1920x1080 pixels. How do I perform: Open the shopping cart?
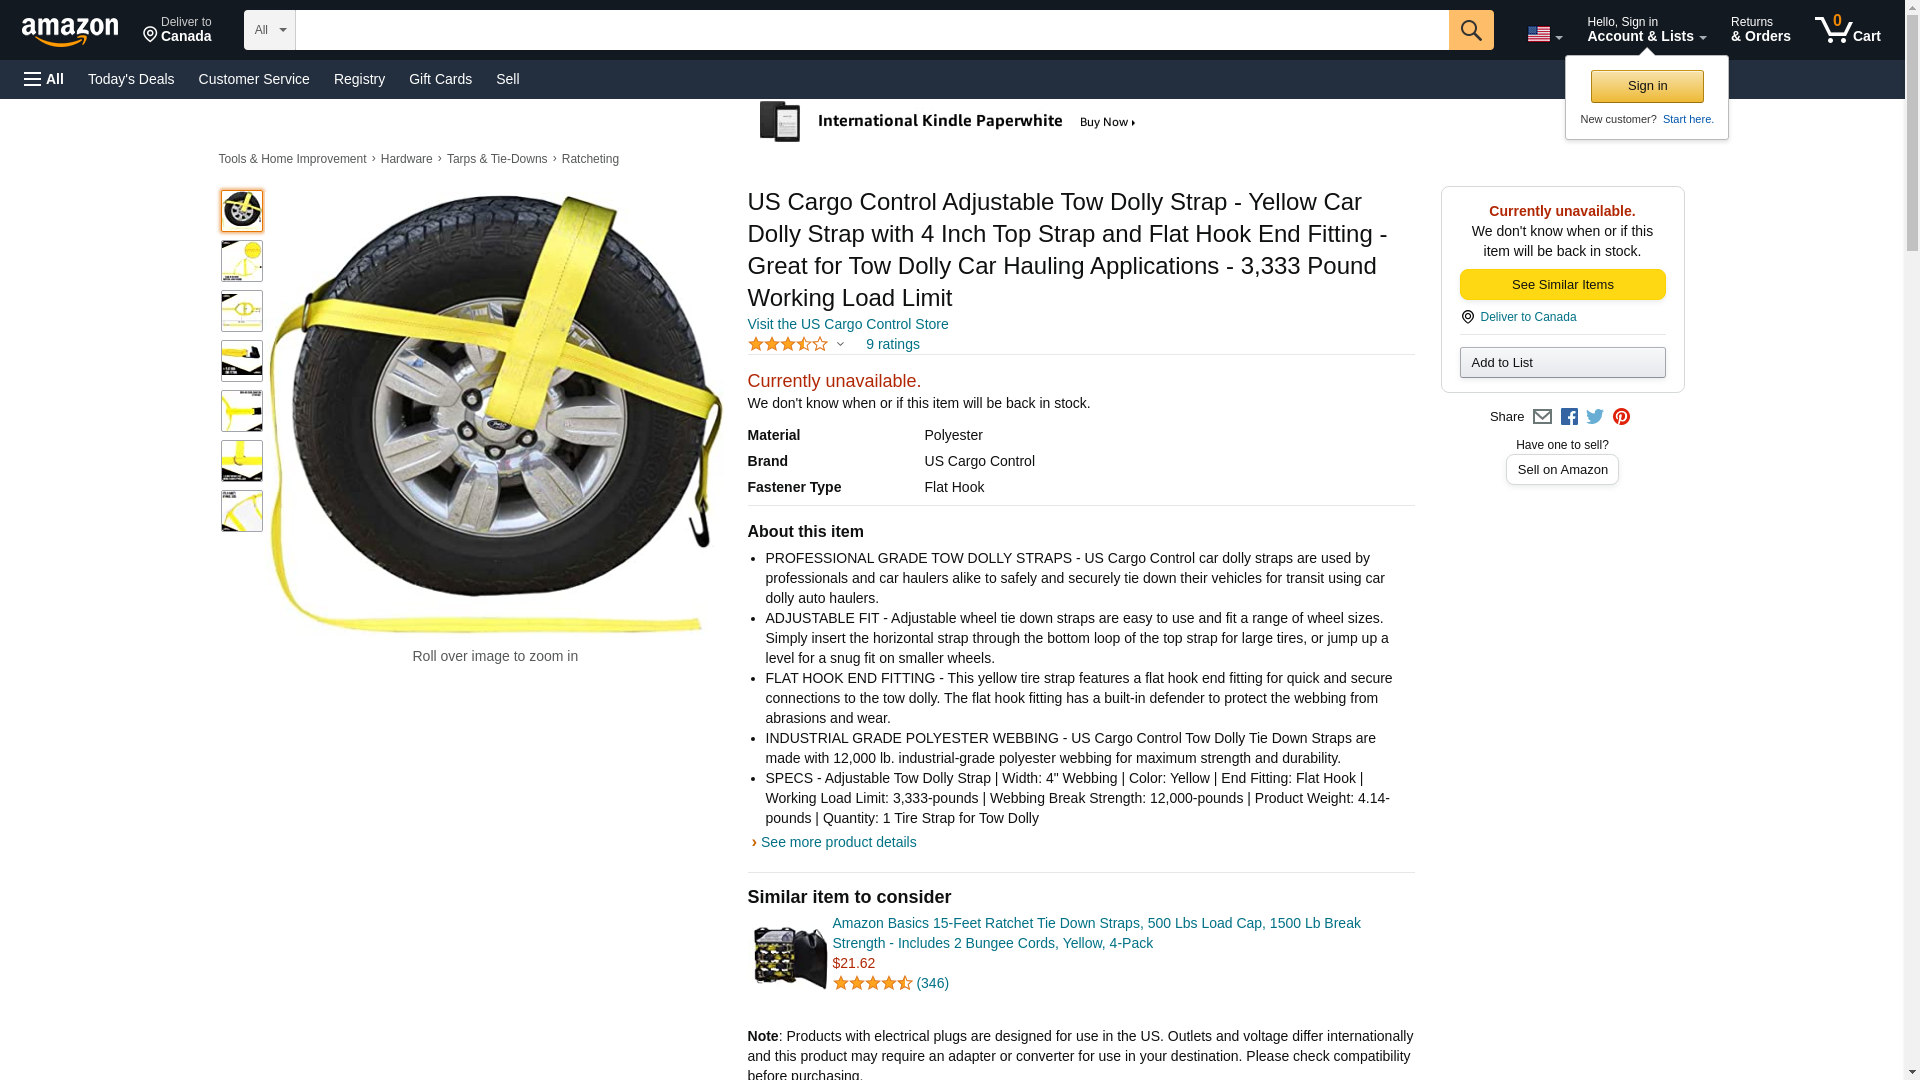coord(1847,30)
